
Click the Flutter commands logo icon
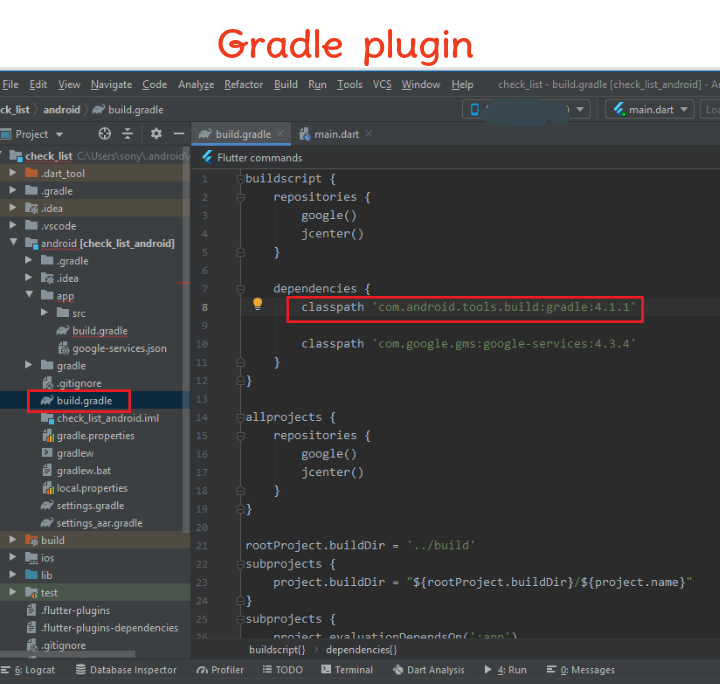pos(208,157)
